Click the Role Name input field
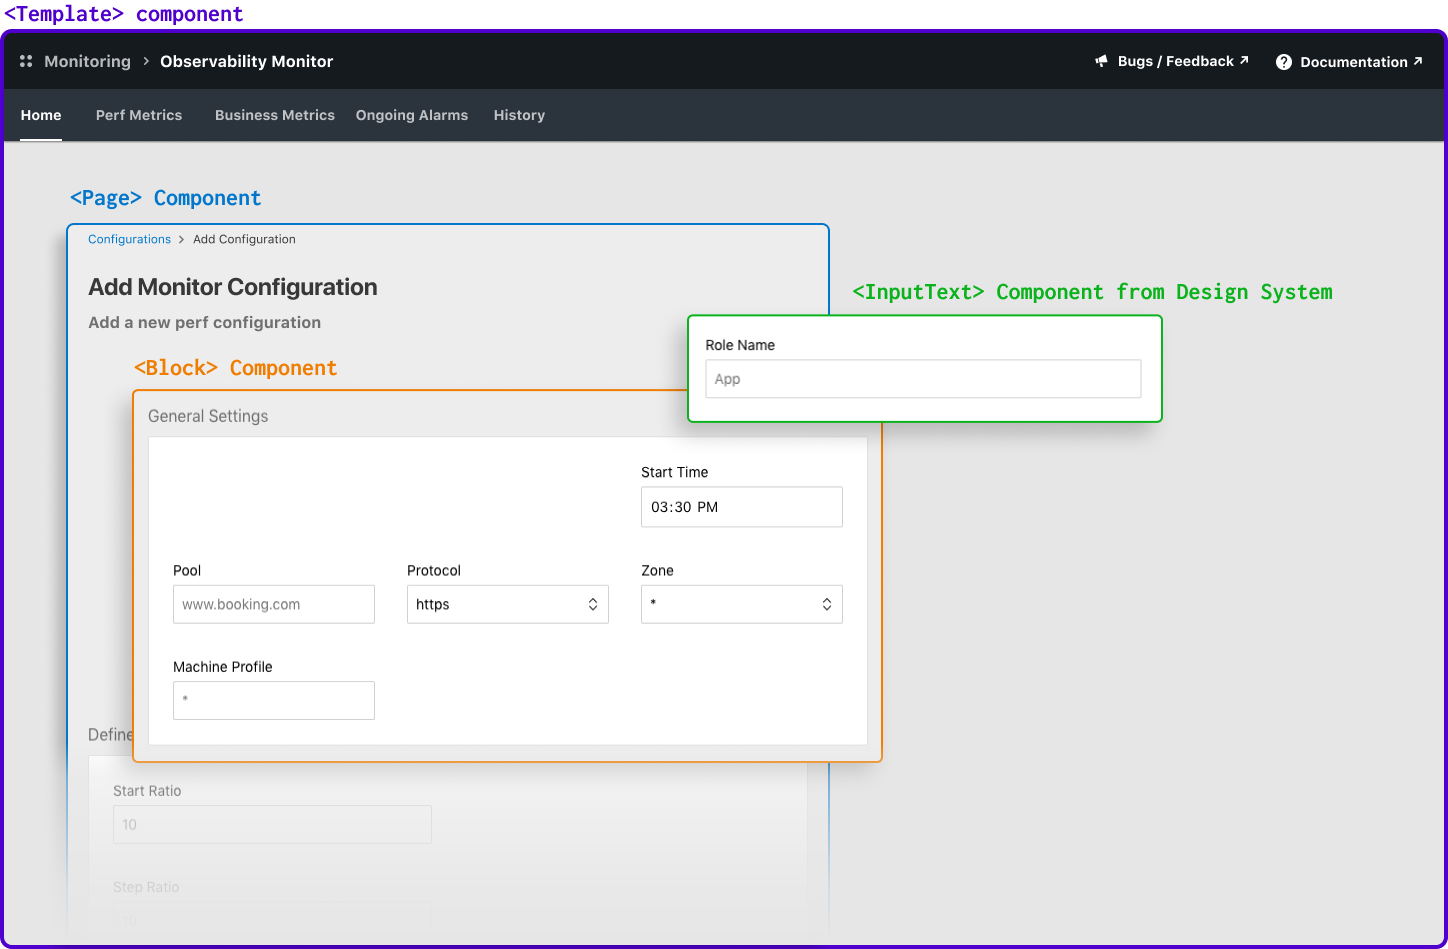The height and width of the screenshot is (949, 1448). click(x=923, y=379)
